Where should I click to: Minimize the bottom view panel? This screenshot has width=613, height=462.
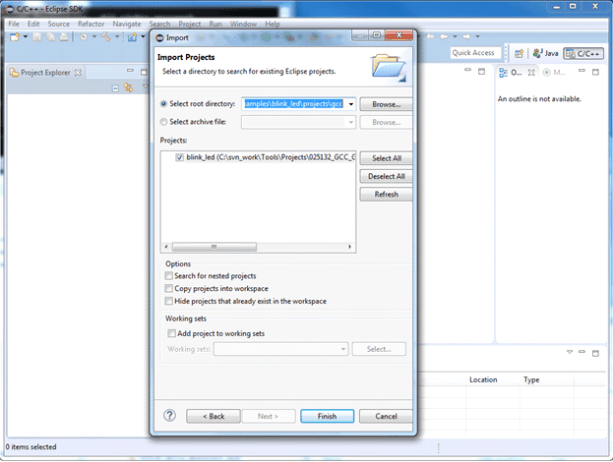click(582, 352)
